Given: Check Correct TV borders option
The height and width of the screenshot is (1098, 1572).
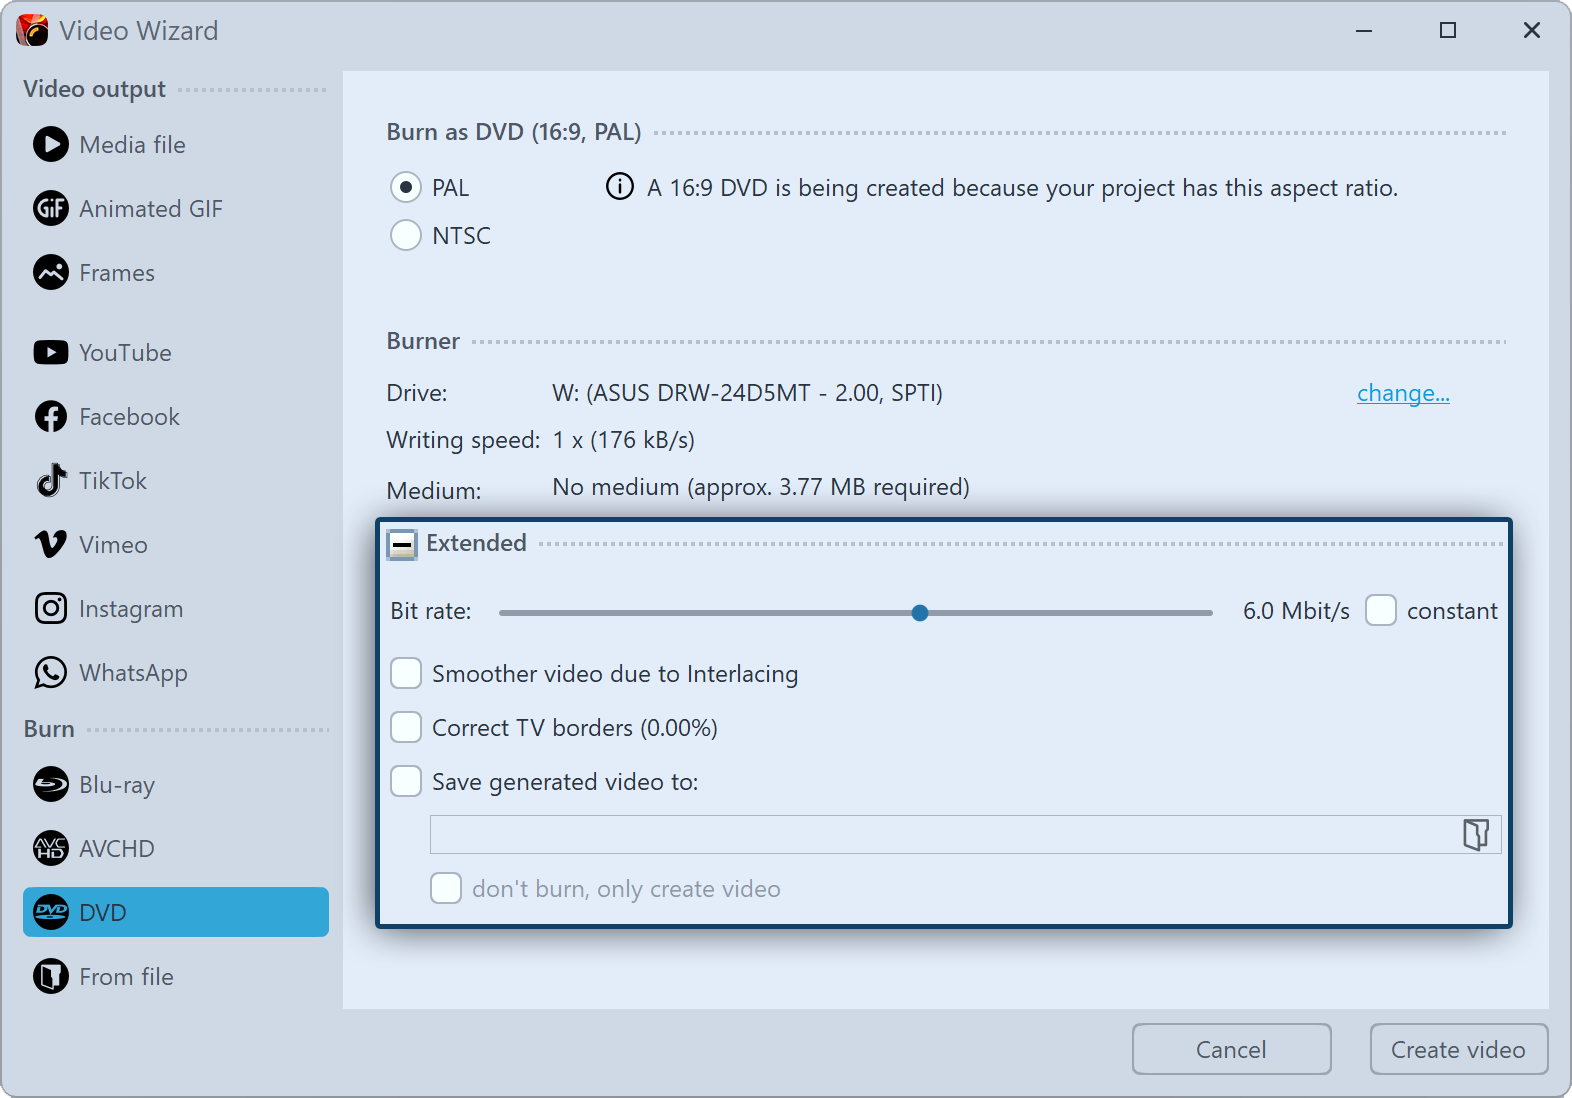Looking at the screenshot, I should coord(406,727).
